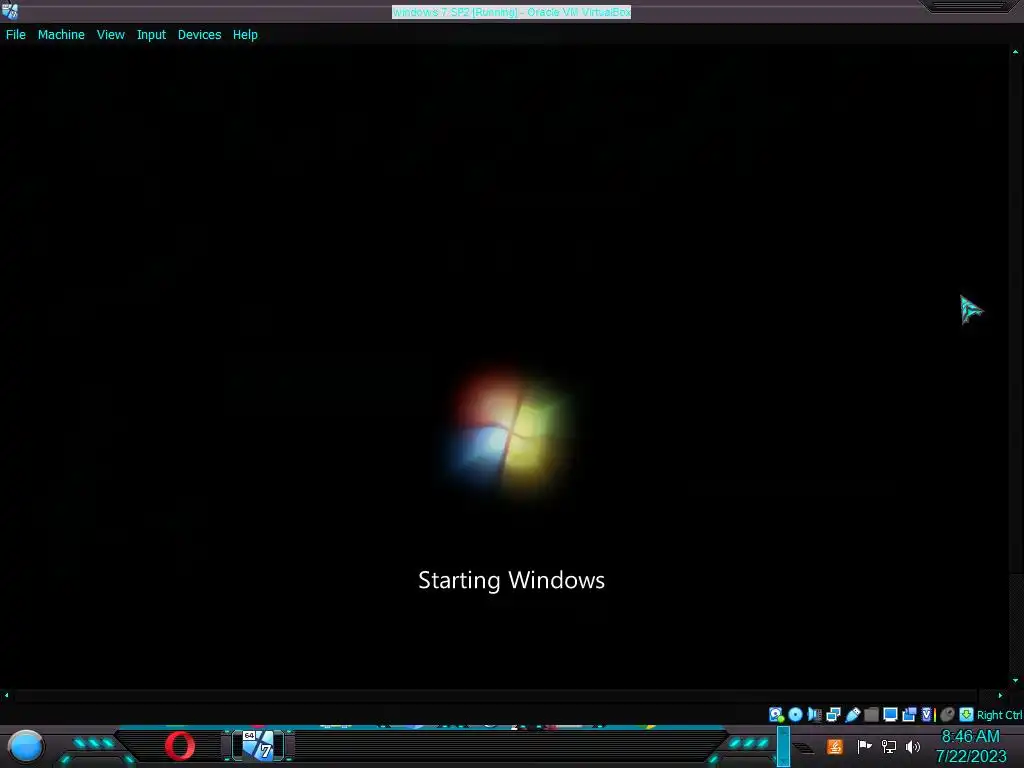1024x768 pixels.
Task: Click the network adapter status icon
Action: 833,714
